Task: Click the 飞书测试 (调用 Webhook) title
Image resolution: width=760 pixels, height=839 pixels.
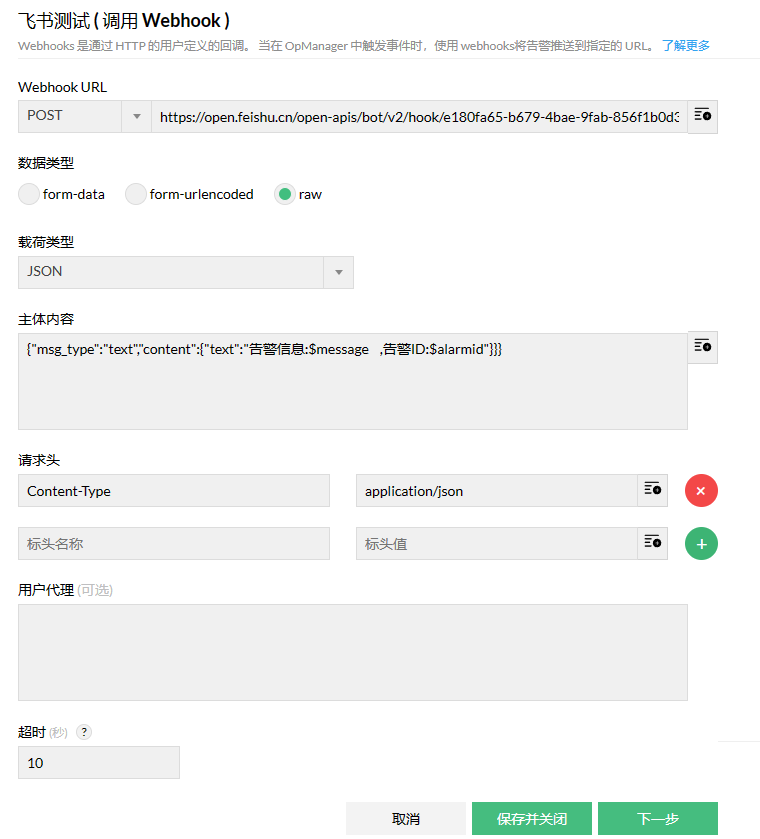Action: 124,21
